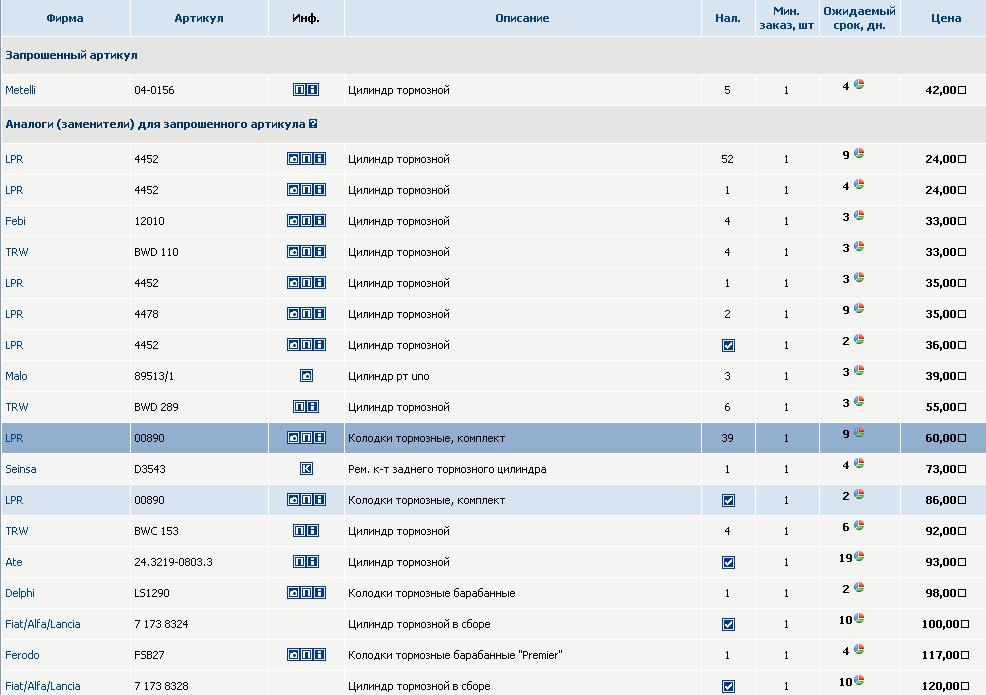The width and height of the screenshot is (986, 695).
Task: Open the info icon for Metelli 04-0156
Action: tap(313, 90)
